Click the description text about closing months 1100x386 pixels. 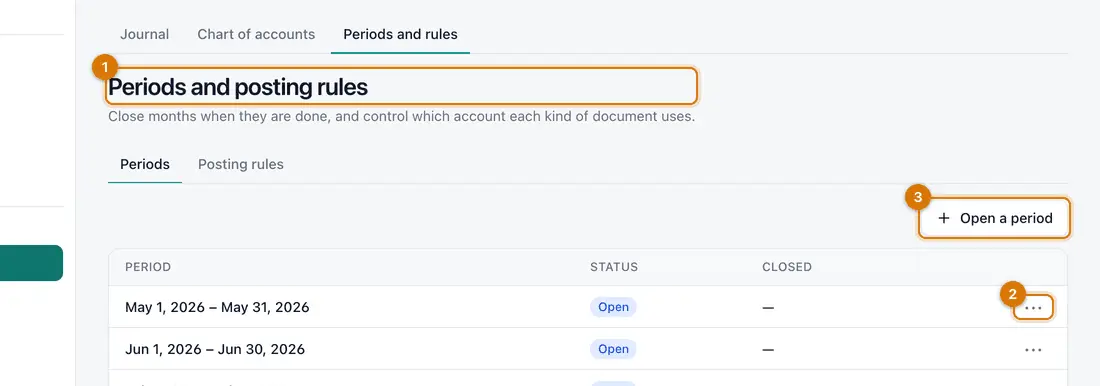click(x=401, y=117)
